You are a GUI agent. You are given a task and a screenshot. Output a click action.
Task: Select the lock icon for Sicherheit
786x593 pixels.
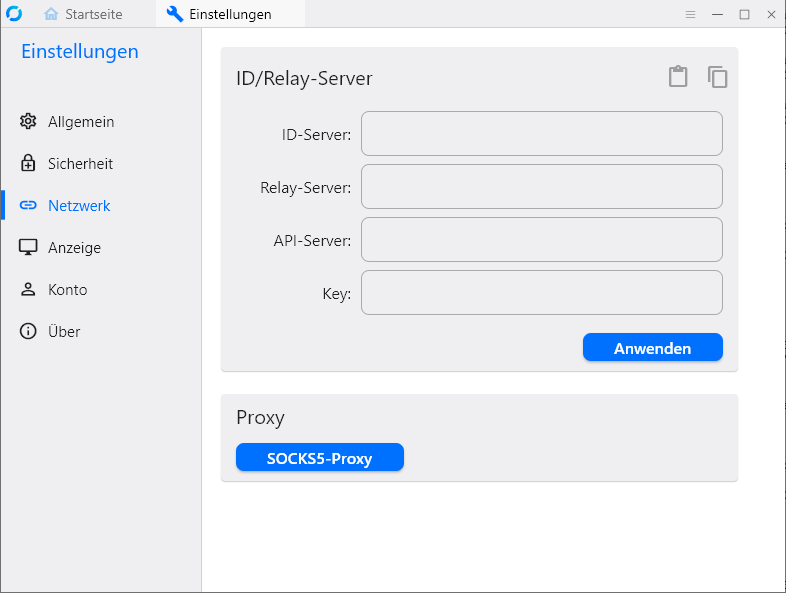pos(28,164)
